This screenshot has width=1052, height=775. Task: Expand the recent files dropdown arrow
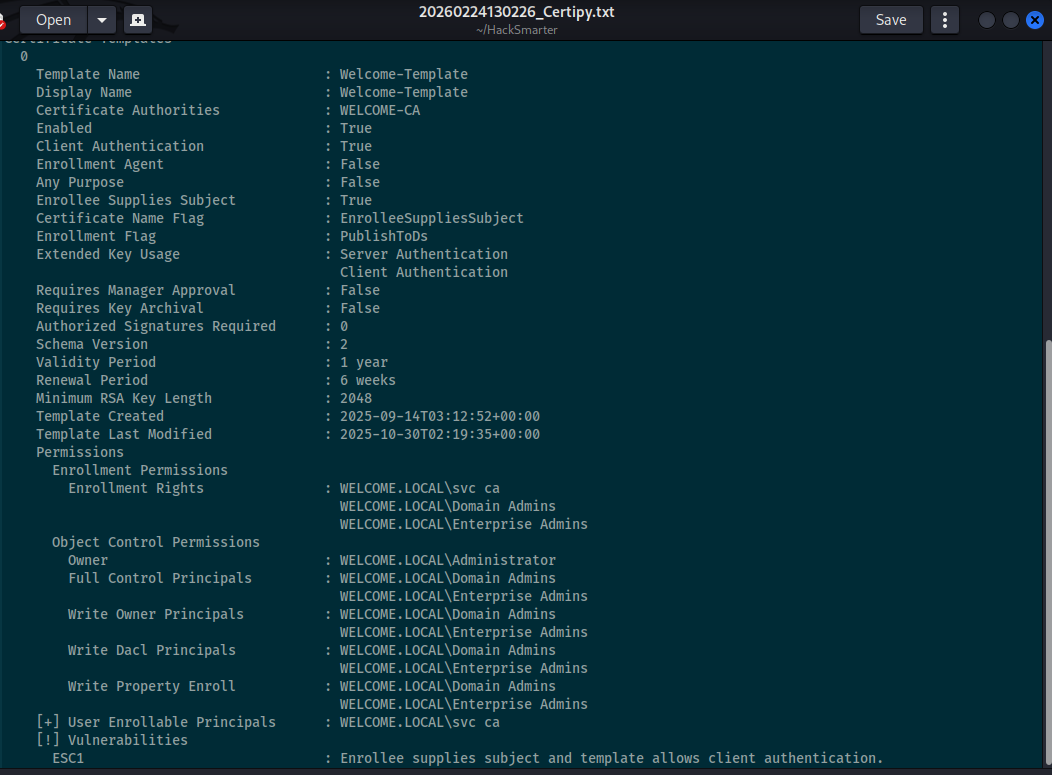[102, 20]
